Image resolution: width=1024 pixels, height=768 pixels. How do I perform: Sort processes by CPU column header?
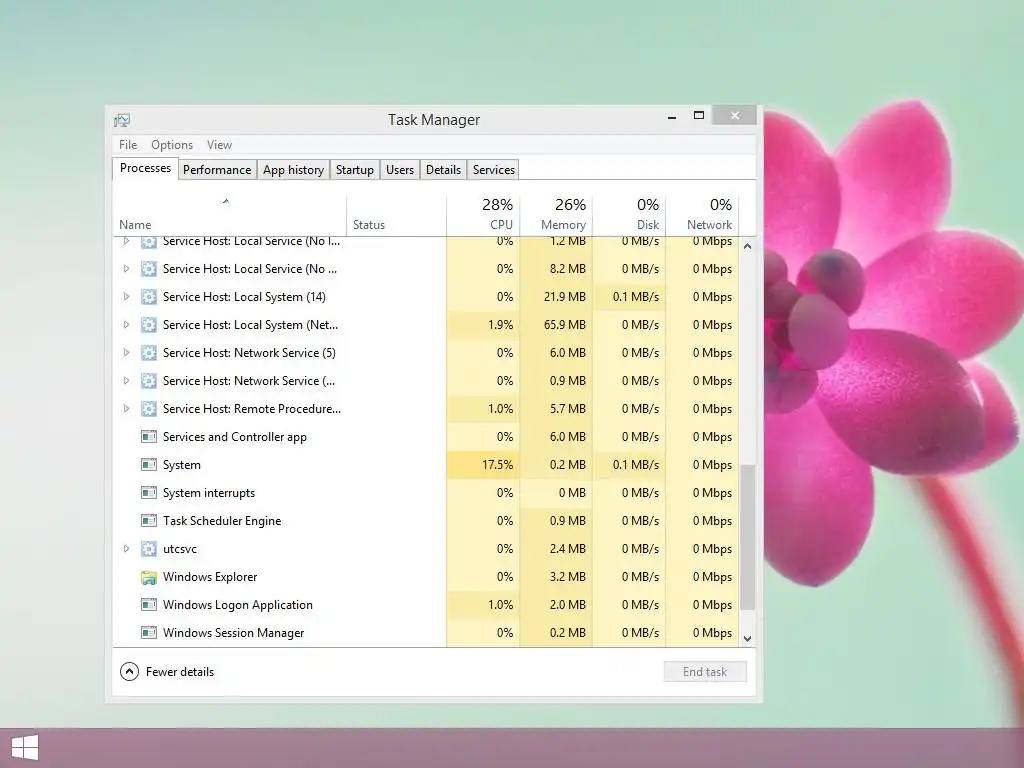tap(483, 216)
